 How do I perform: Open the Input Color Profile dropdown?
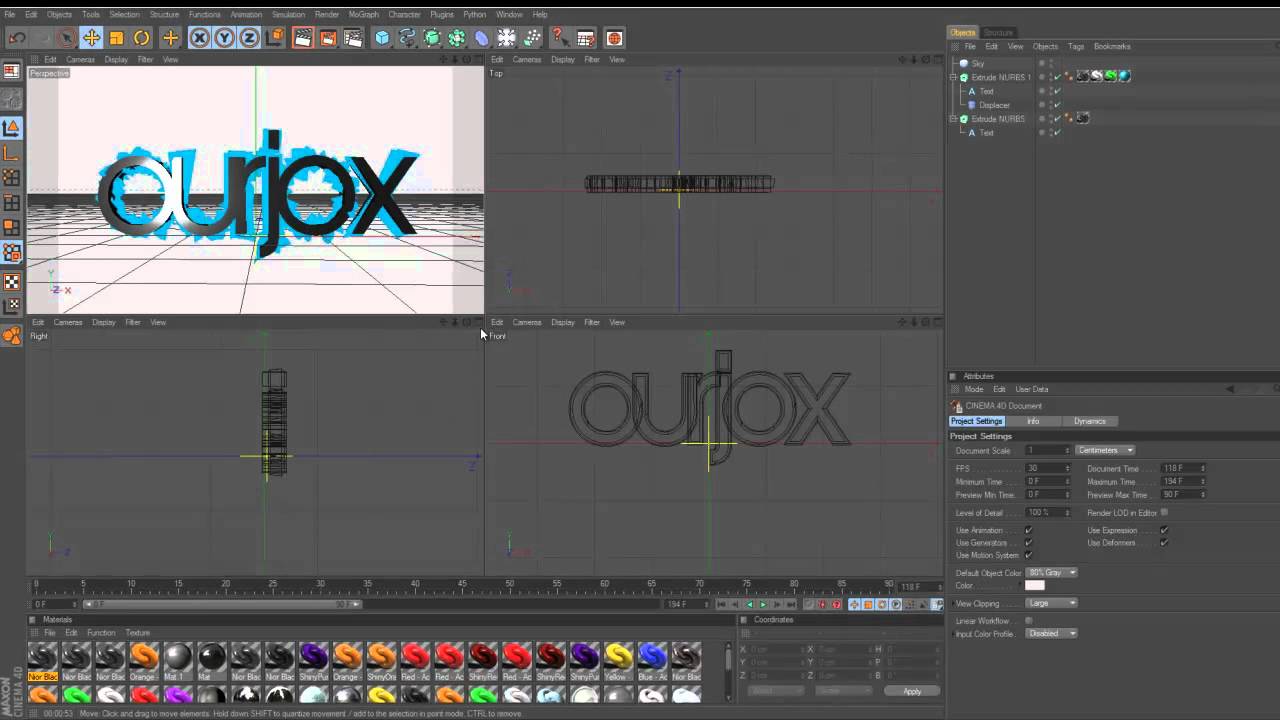click(x=1051, y=633)
